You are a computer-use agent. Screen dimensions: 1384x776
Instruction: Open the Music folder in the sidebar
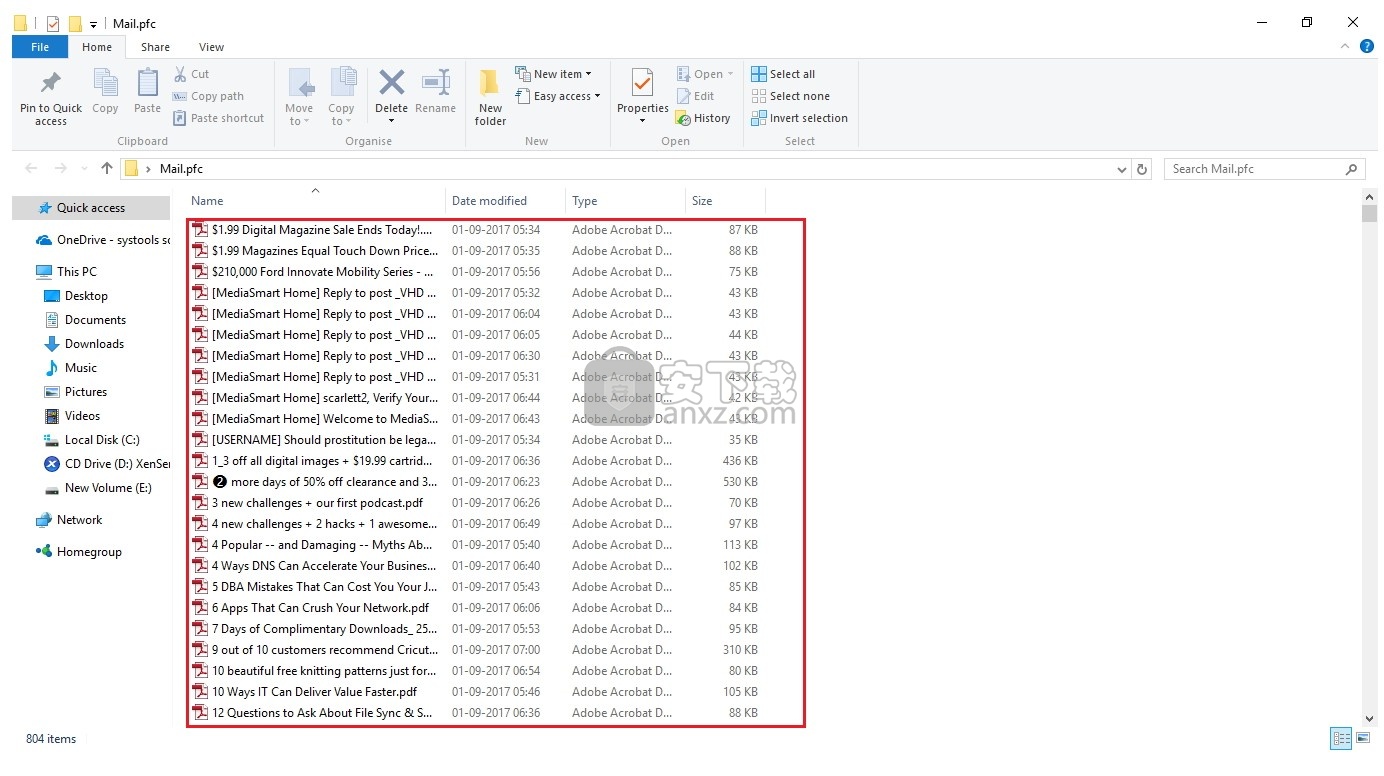click(71, 368)
